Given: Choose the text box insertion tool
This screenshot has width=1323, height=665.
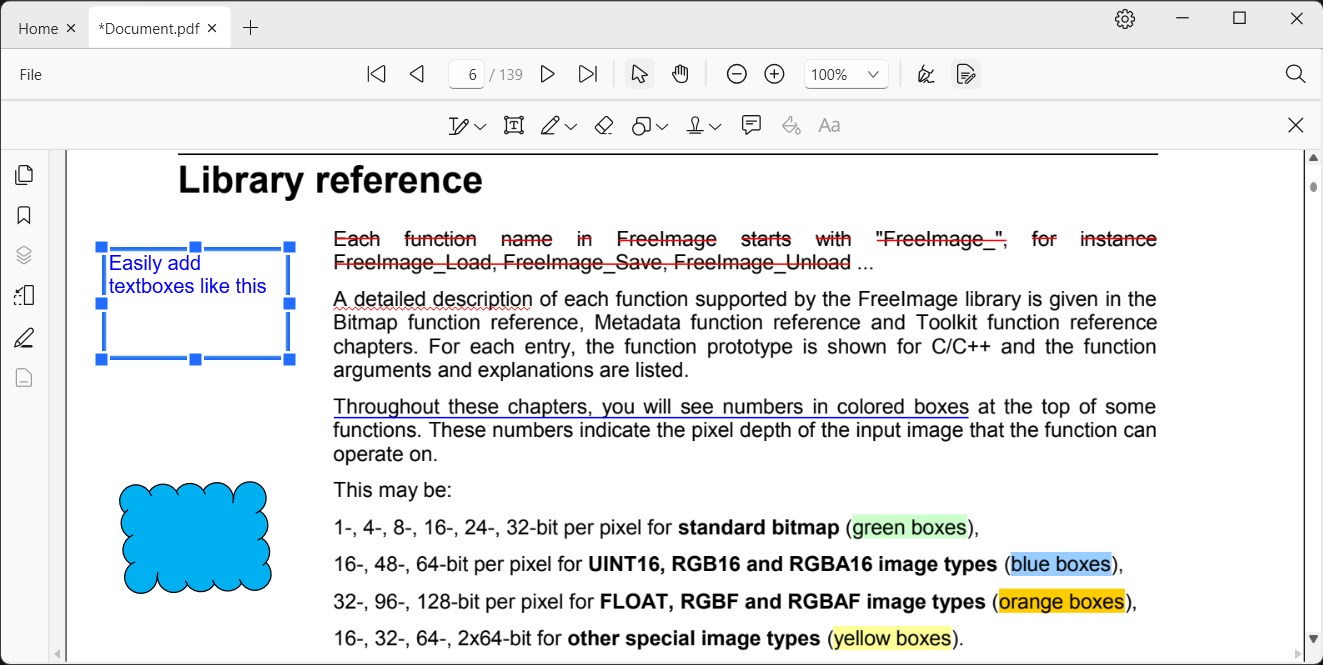Looking at the screenshot, I should pos(514,126).
